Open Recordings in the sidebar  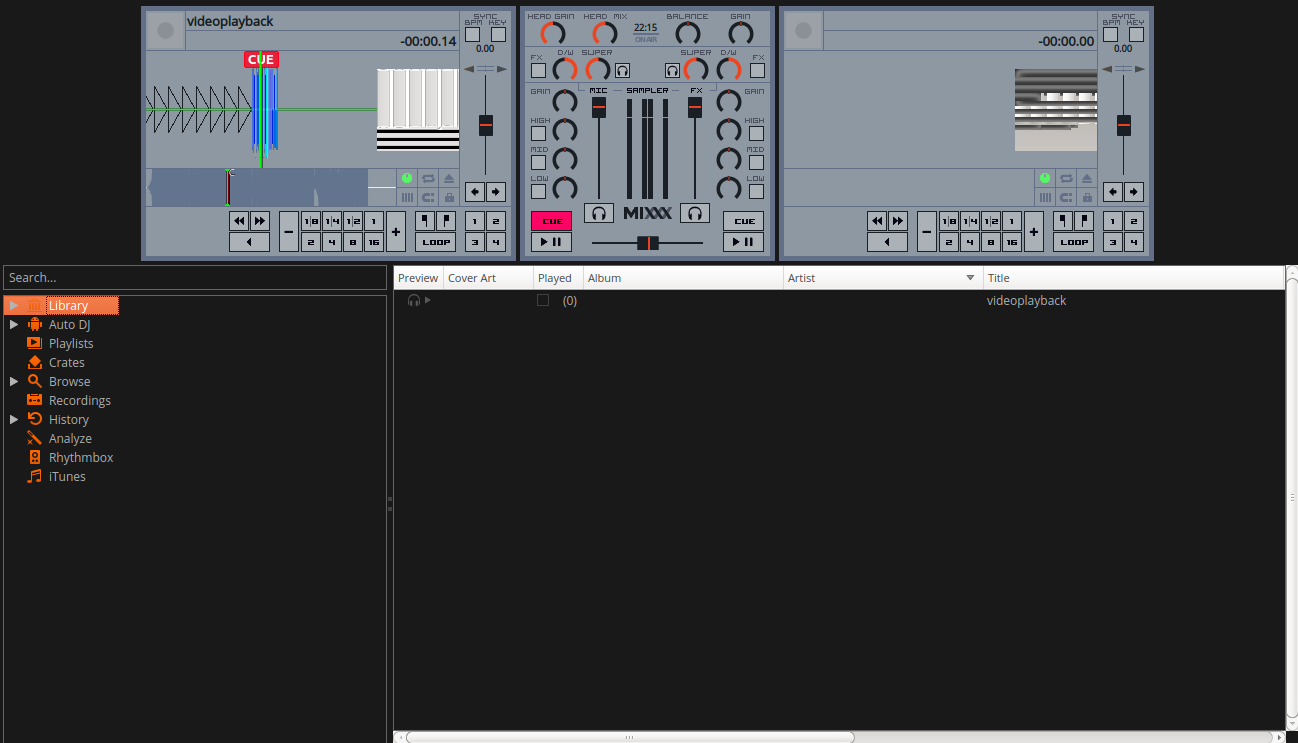click(80, 401)
